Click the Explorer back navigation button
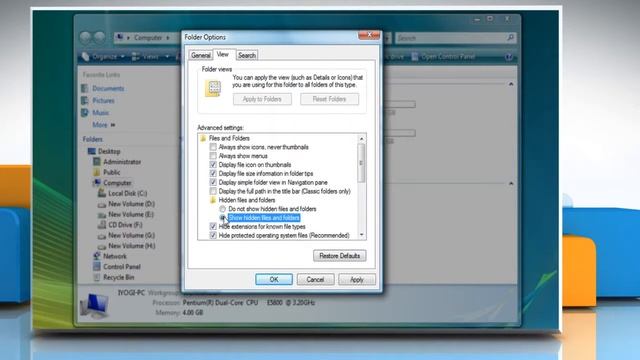Image resolution: width=640 pixels, height=360 pixels. tap(85, 38)
